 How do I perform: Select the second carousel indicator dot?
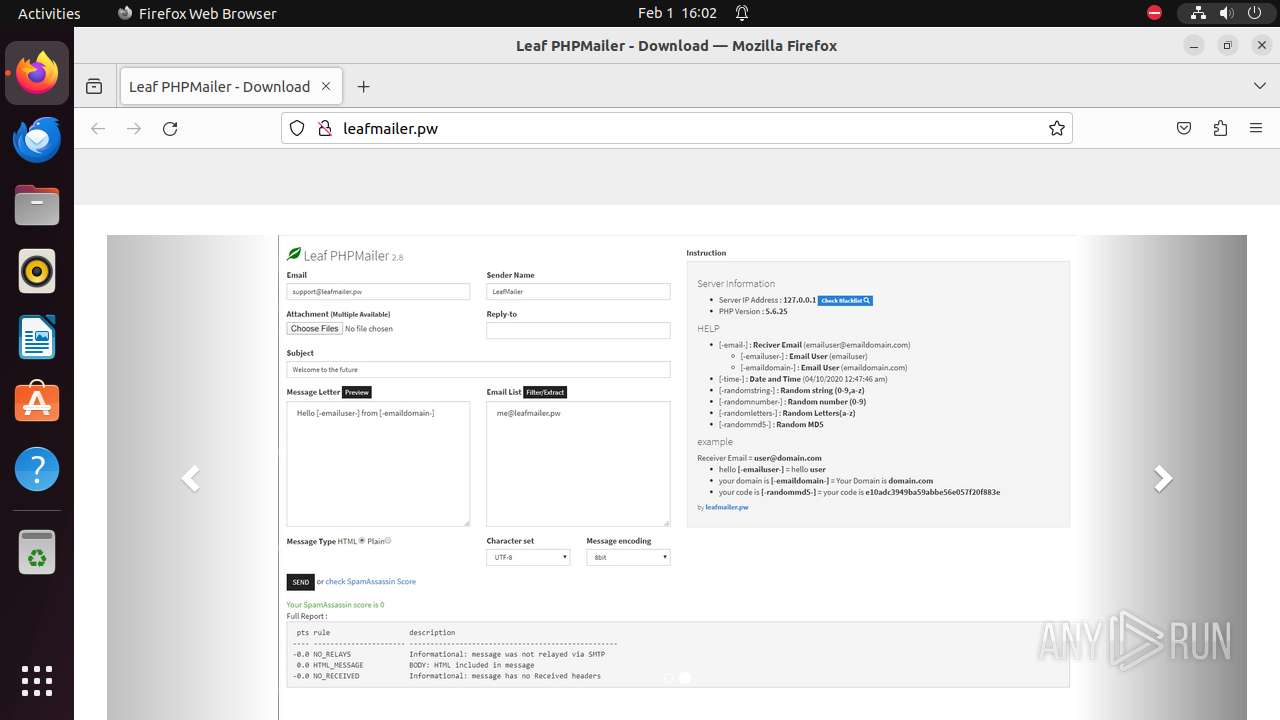click(685, 677)
